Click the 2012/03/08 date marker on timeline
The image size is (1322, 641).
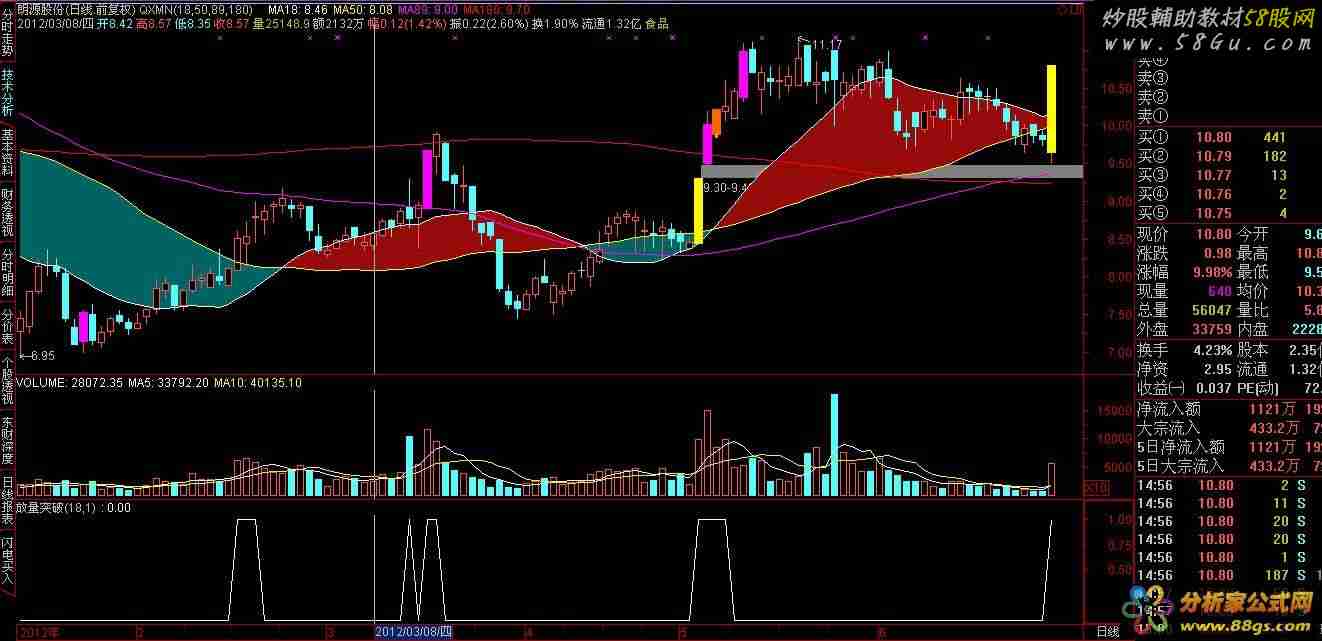click(413, 632)
